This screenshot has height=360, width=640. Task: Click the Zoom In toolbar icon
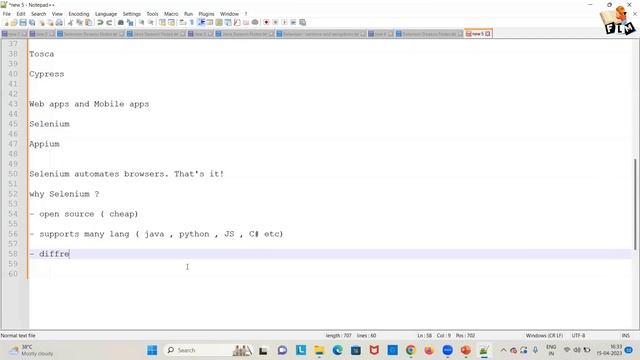coord(142,22)
